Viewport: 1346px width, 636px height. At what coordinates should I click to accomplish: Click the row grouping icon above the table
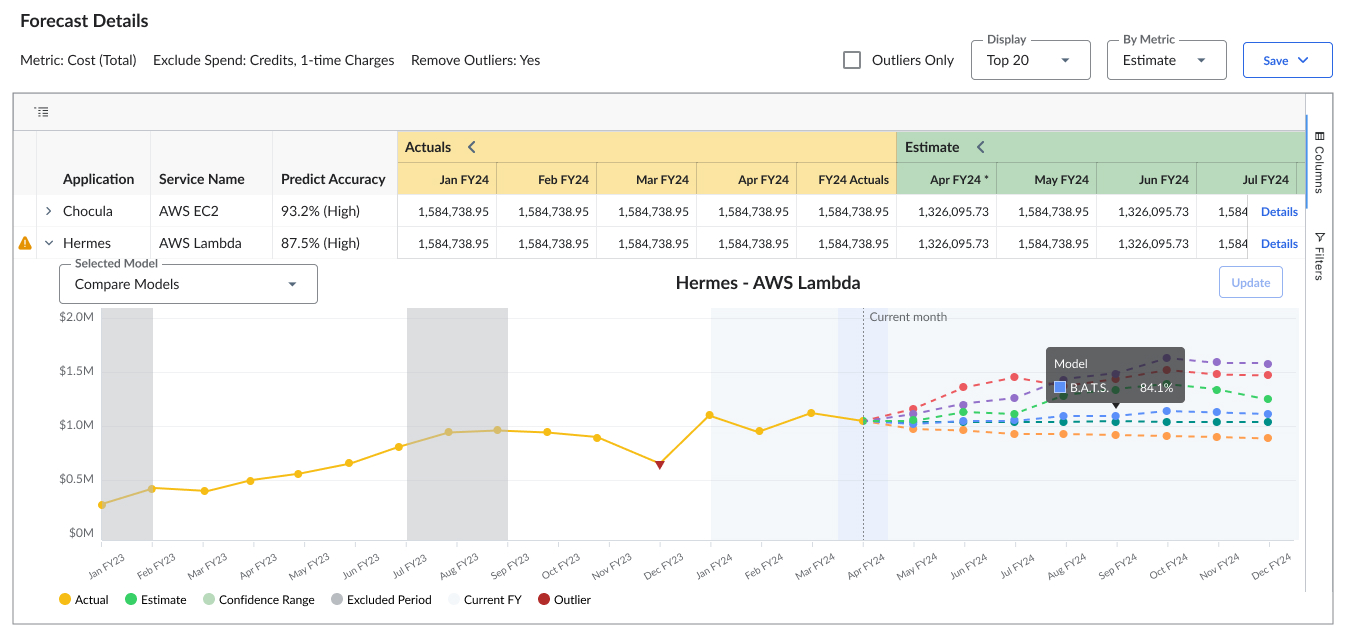click(x=41, y=112)
